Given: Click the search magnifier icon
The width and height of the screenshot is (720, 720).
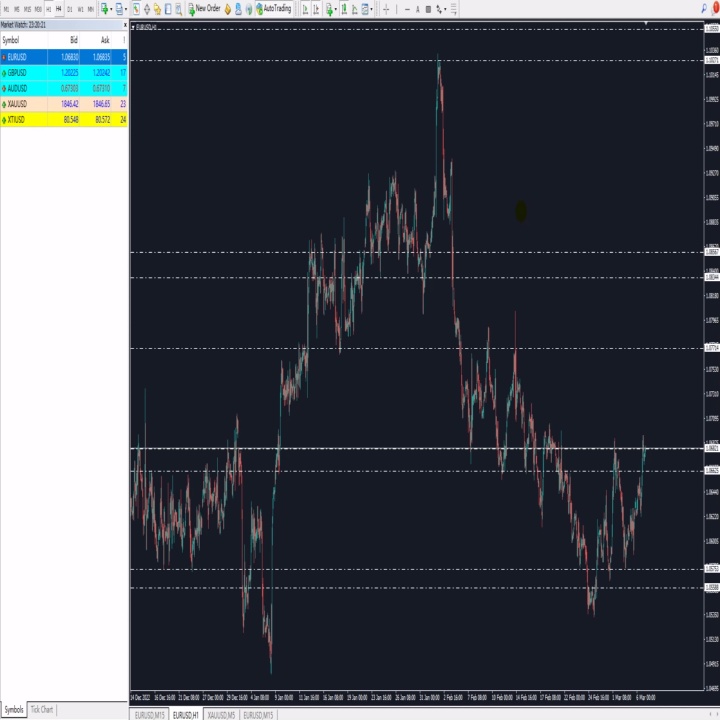Looking at the screenshot, I should point(704,8).
